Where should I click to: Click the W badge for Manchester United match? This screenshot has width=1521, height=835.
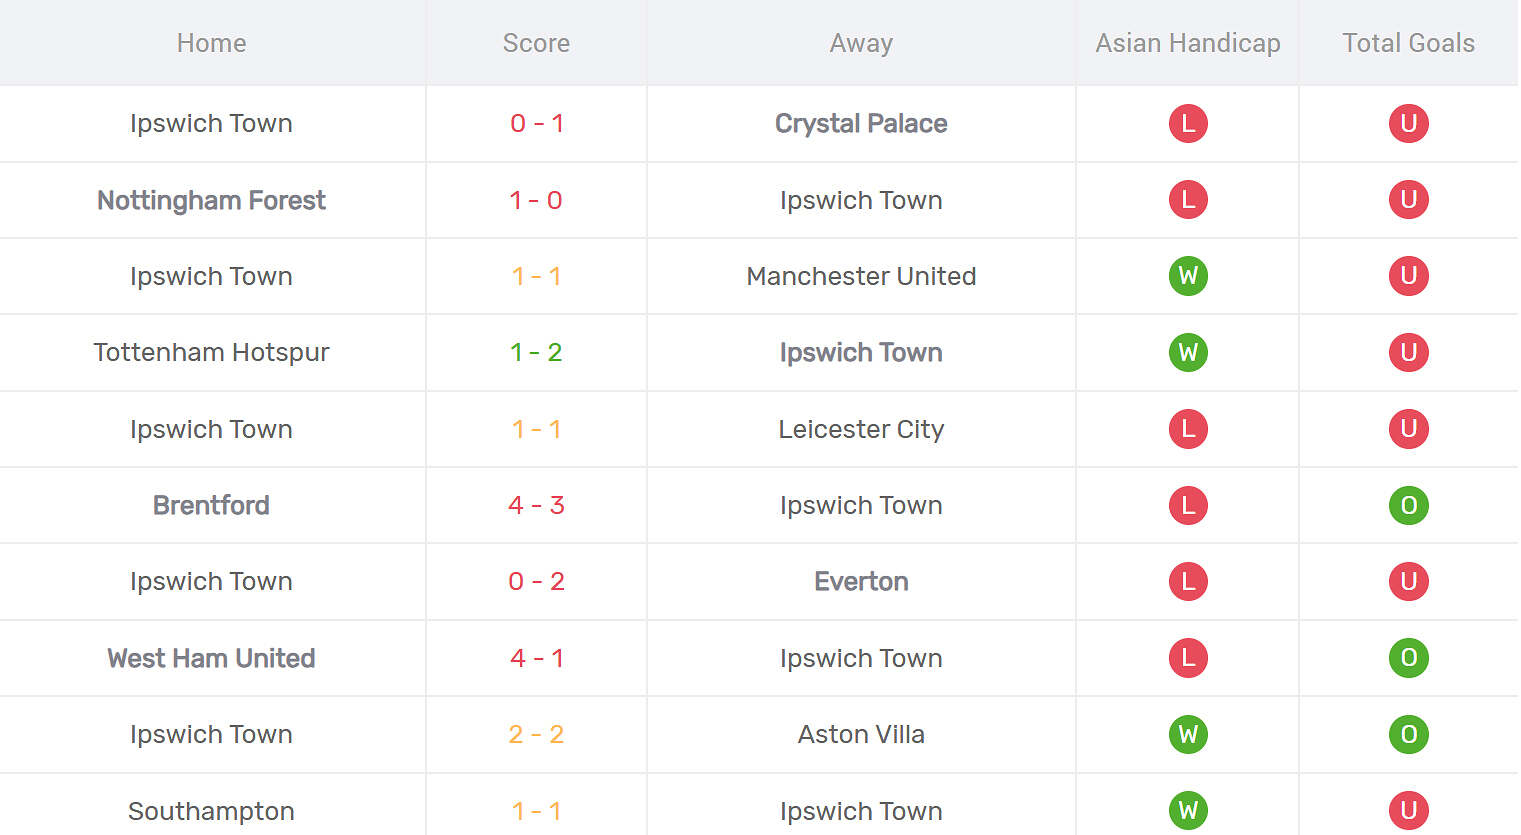pyautogui.click(x=1188, y=276)
